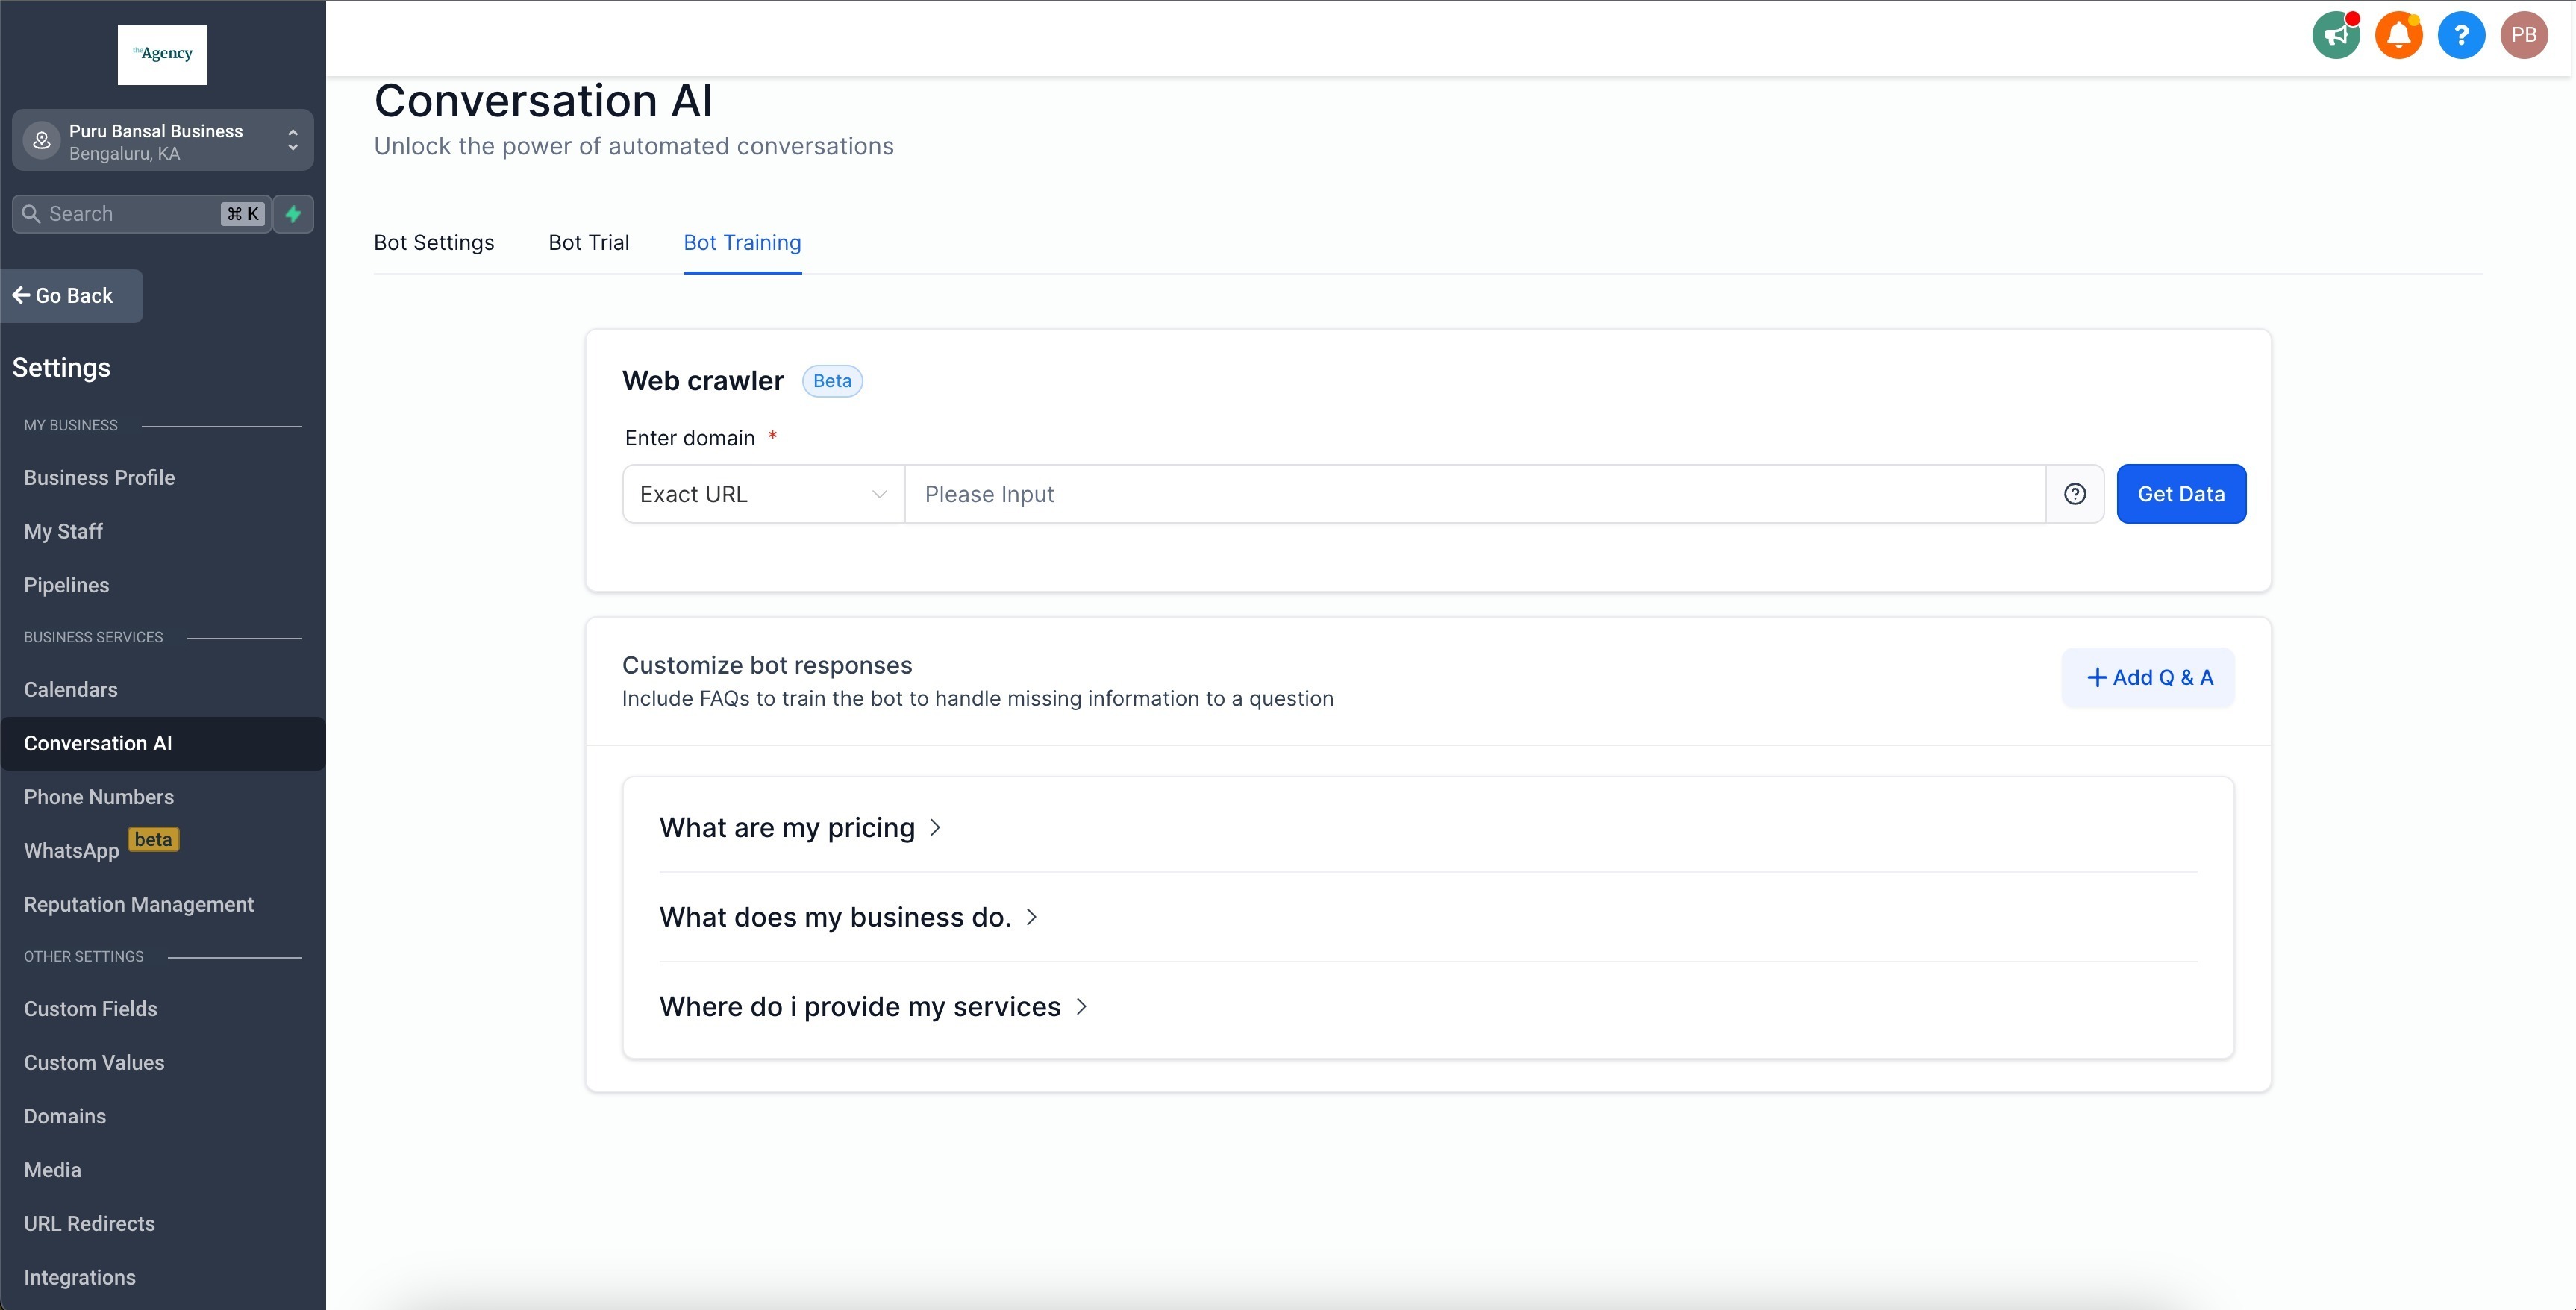Switch to the Bot Settings tab

click(433, 243)
